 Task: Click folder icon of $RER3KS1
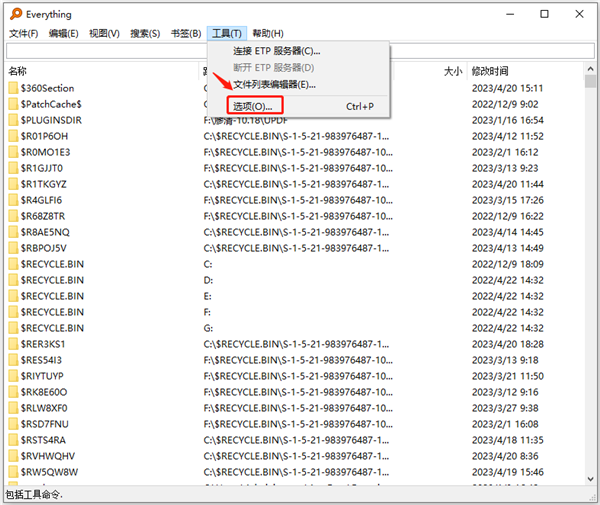click(13, 344)
